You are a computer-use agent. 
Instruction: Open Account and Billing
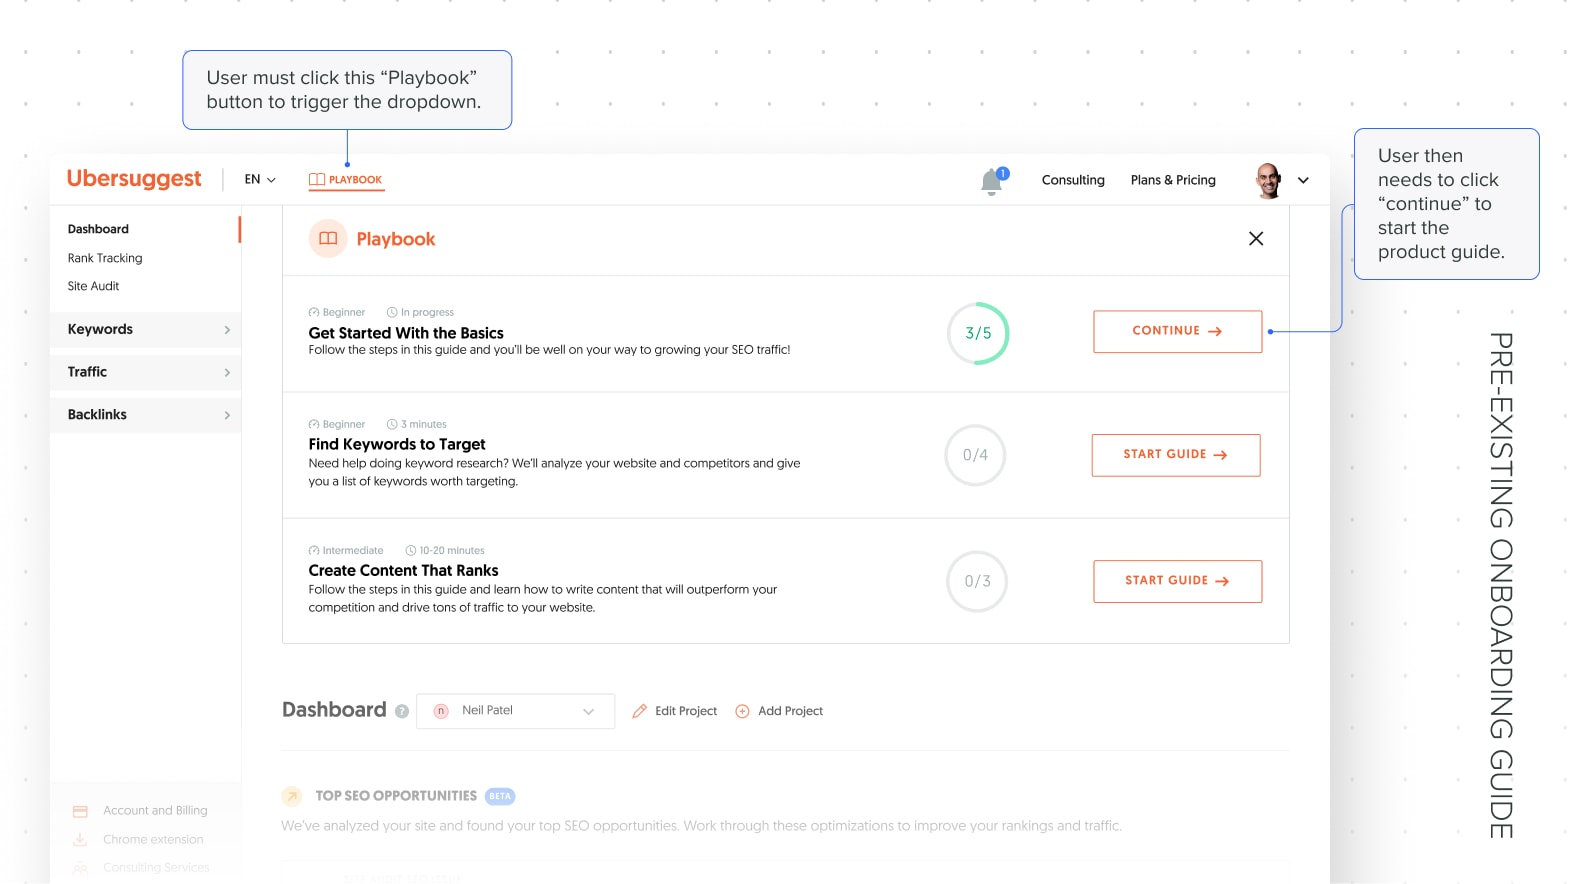point(155,811)
